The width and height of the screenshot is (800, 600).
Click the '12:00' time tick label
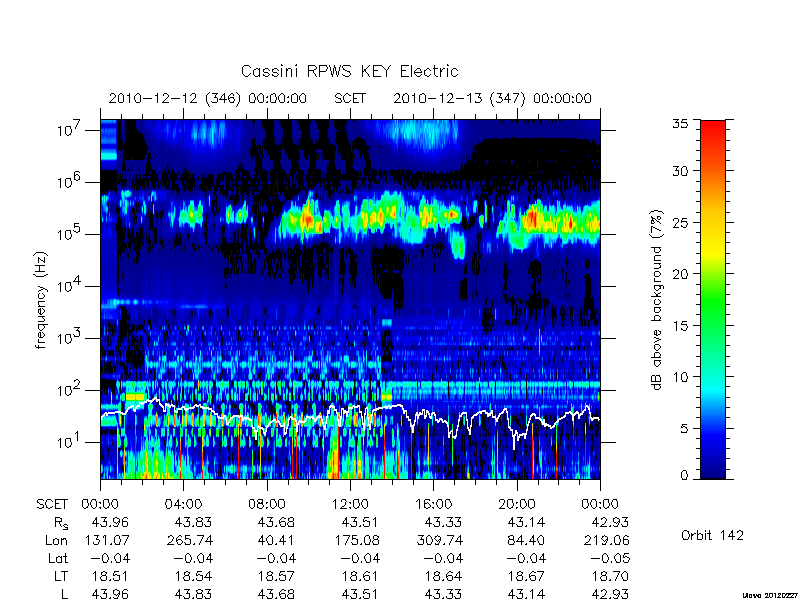(x=350, y=505)
